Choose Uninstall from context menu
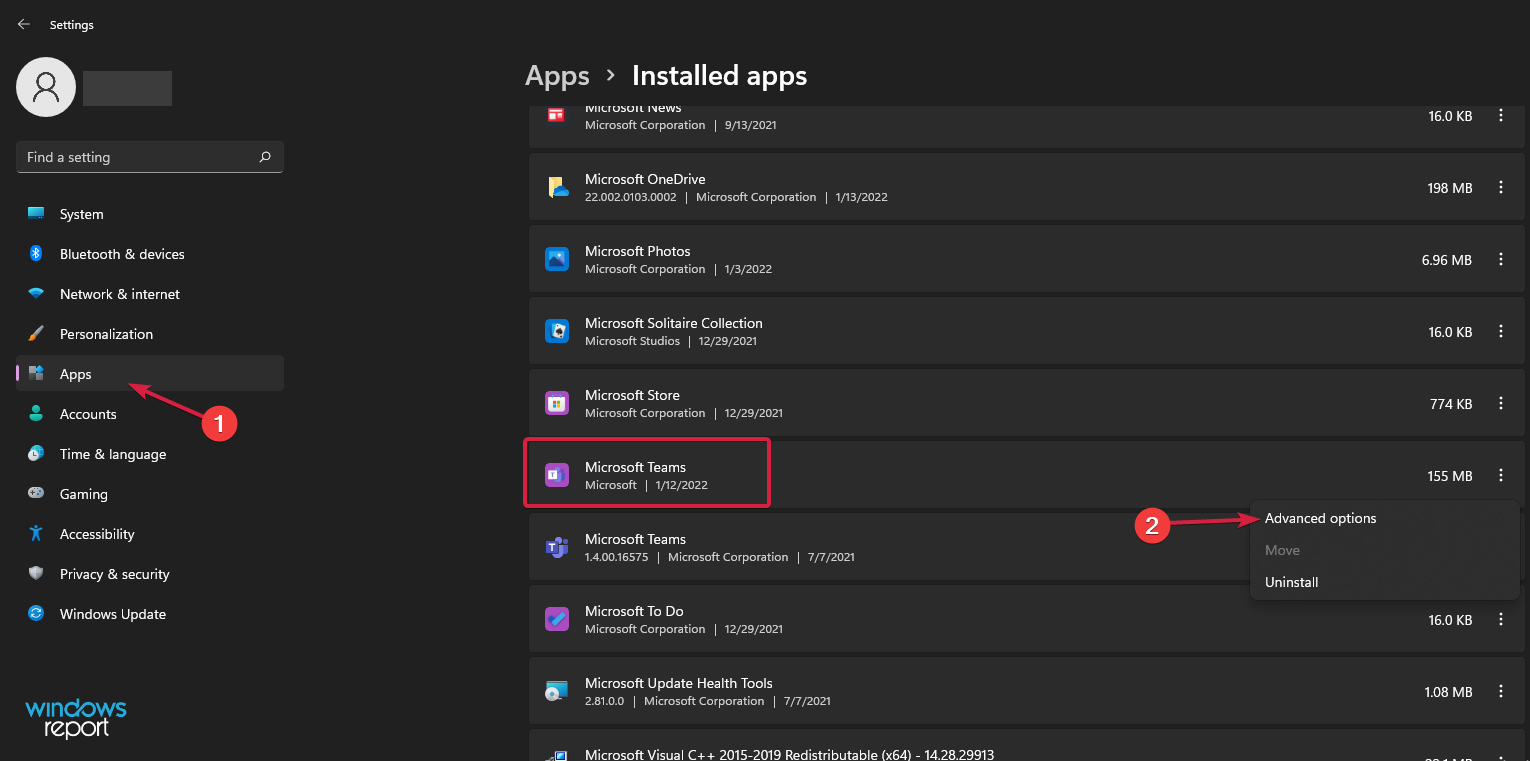The width and height of the screenshot is (1530, 761). (x=1385, y=582)
